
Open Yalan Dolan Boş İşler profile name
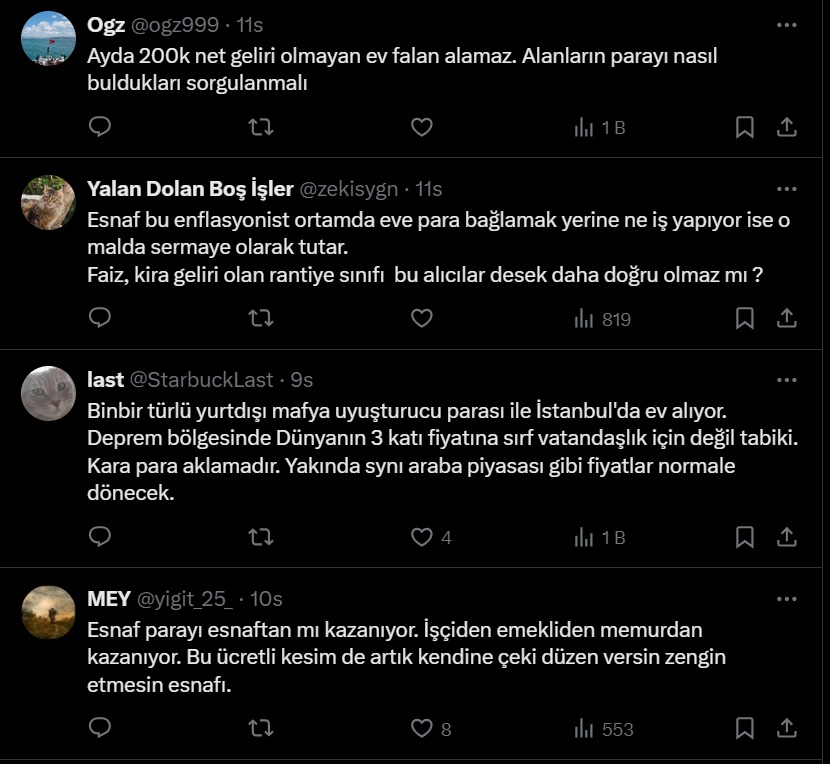pyautogui.click(x=190, y=189)
